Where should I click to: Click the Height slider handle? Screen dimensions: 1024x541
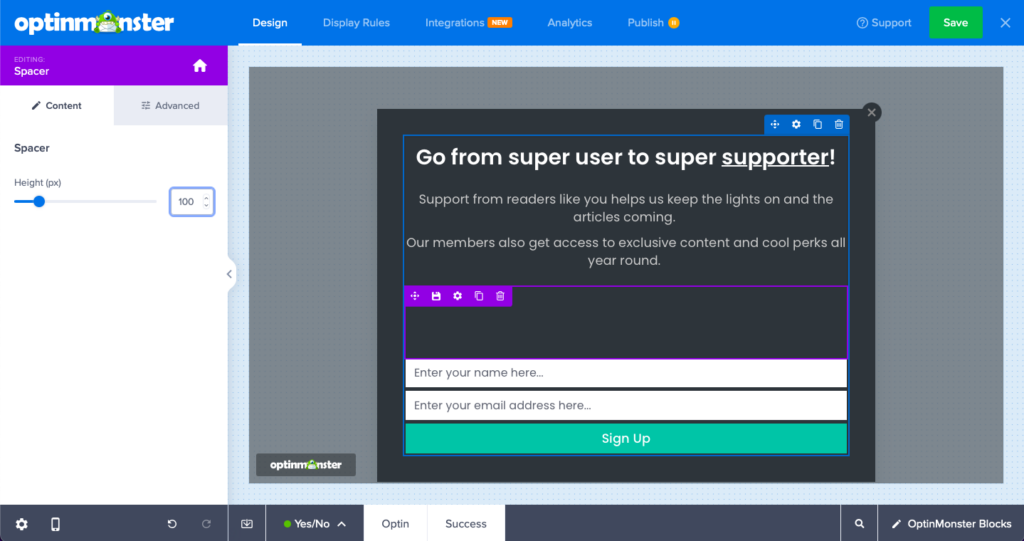[39, 202]
